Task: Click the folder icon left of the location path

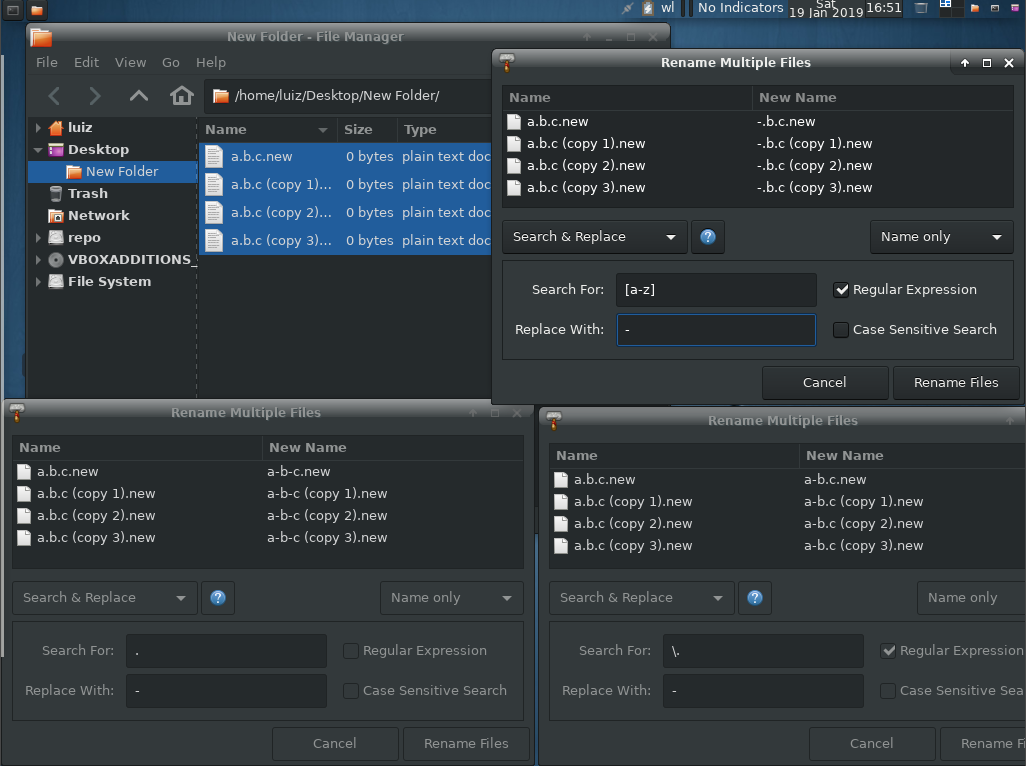Action: tap(221, 96)
